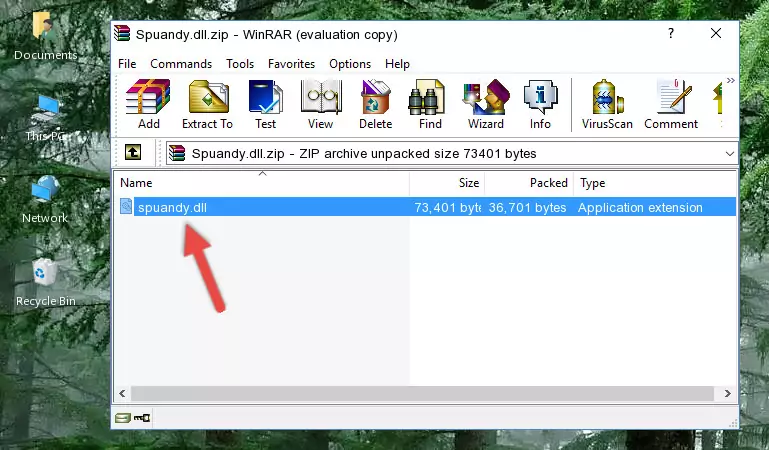Run the Test archive tool
Image resolution: width=769 pixels, height=450 pixels.
click(265, 104)
